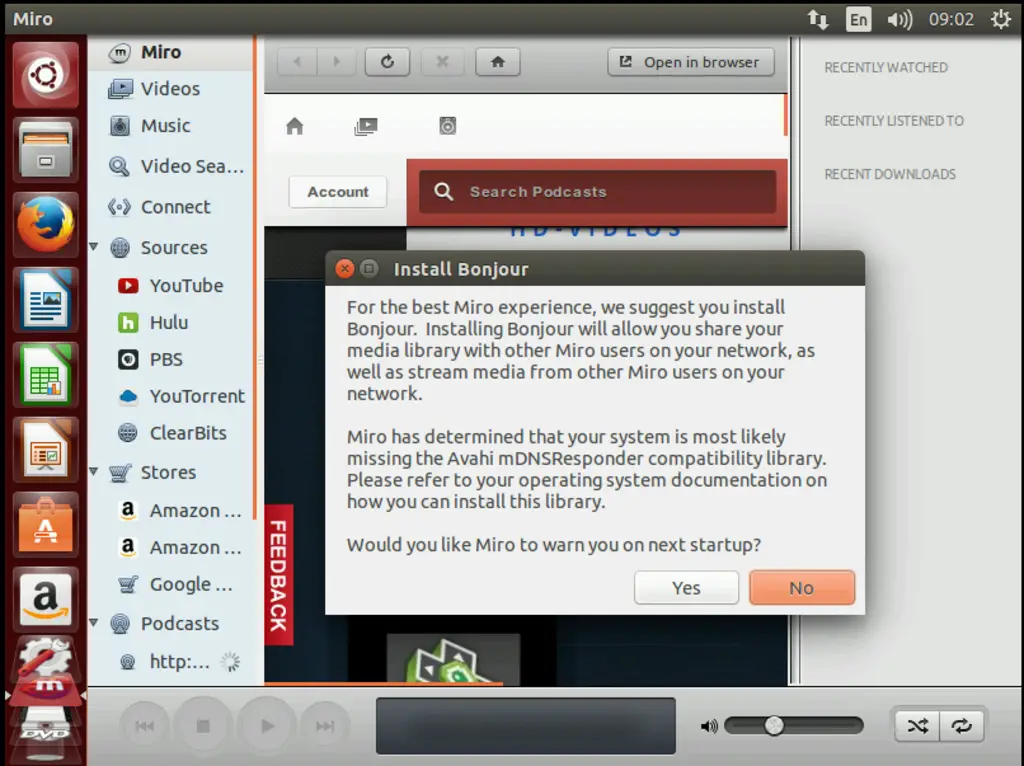The height and width of the screenshot is (766, 1024).
Task: Open the system power gear menu
Action: click(1000, 19)
